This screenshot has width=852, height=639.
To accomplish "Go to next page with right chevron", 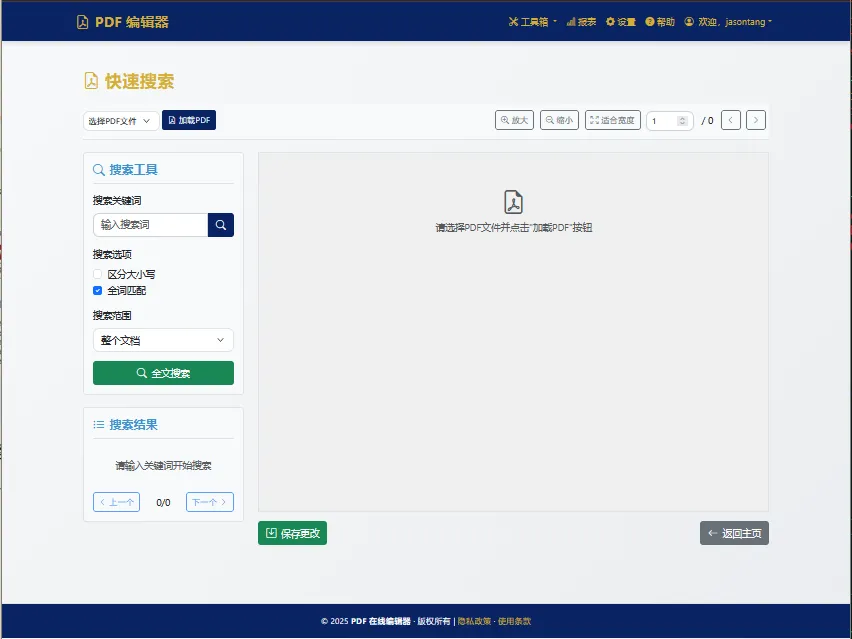I will coord(755,120).
